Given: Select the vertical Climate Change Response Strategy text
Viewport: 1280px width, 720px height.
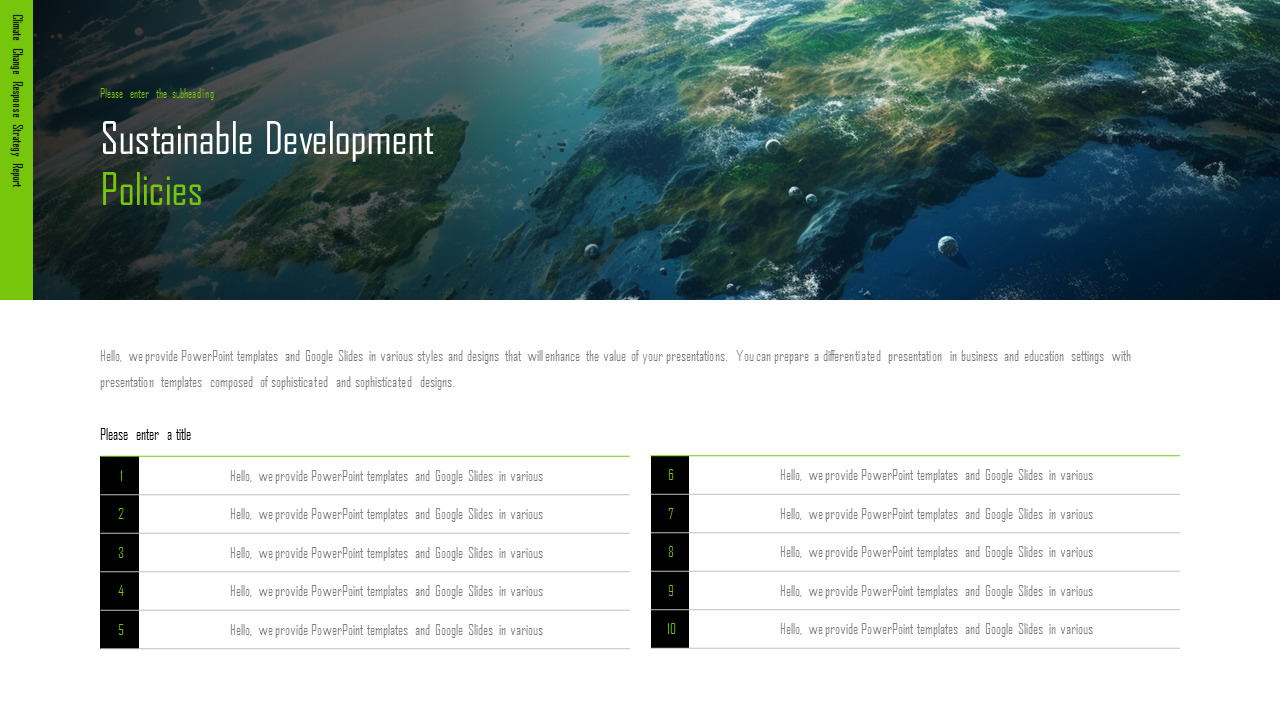Looking at the screenshot, I should pyautogui.click(x=16, y=100).
